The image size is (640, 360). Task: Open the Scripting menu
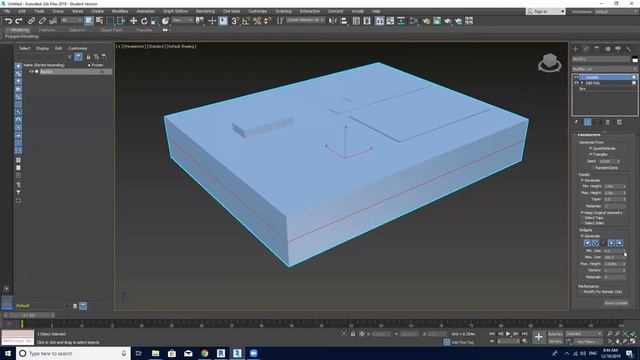point(283,11)
